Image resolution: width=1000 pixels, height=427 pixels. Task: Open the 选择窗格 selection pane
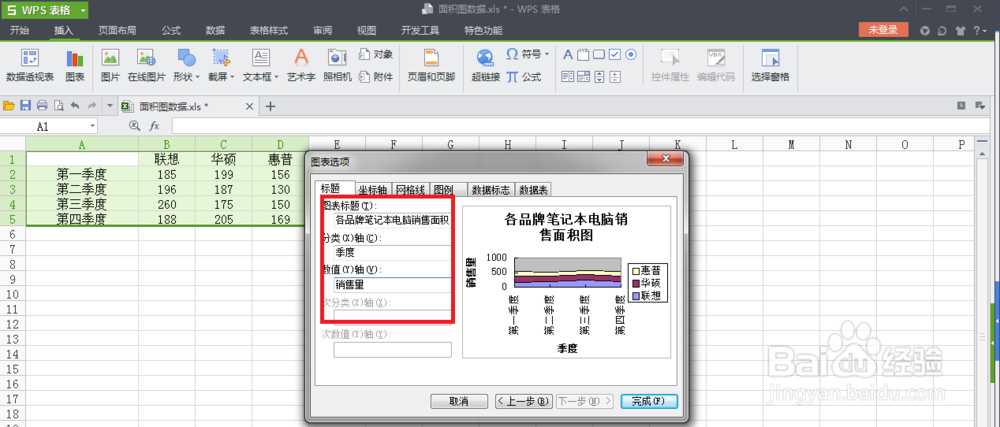click(x=770, y=66)
